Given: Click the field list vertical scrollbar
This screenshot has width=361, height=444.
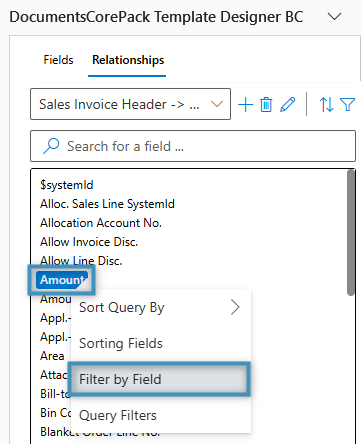Looking at the screenshot, I should click(x=351, y=233).
